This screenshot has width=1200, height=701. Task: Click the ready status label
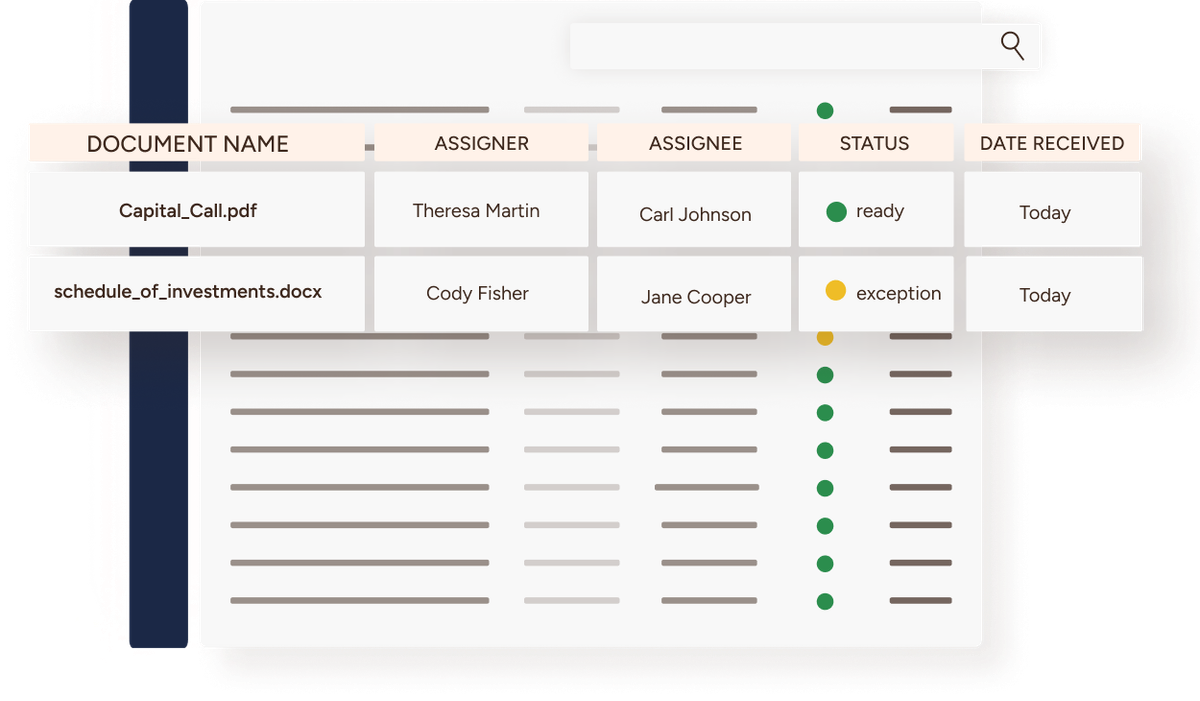[x=880, y=212]
